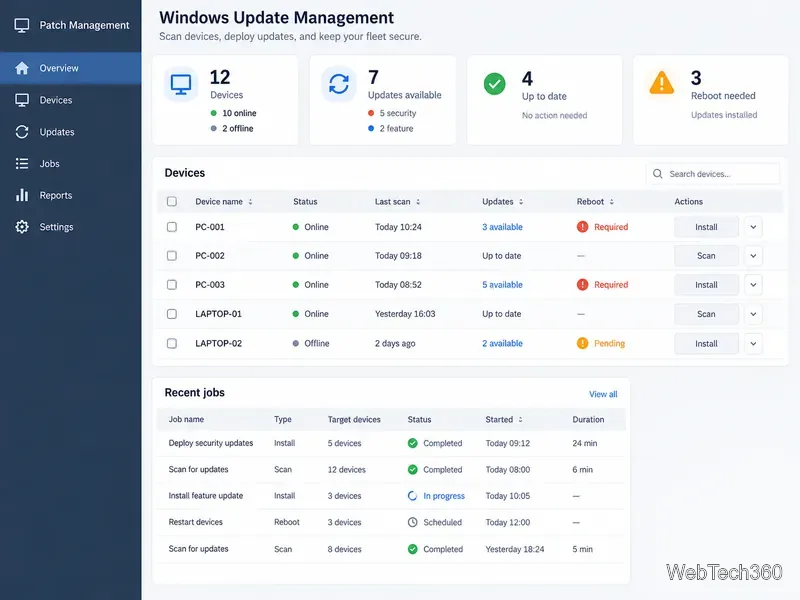The image size is (800, 600).
Task: Click the Restart devices job name
Action: pyautogui.click(x=195, y=522)
